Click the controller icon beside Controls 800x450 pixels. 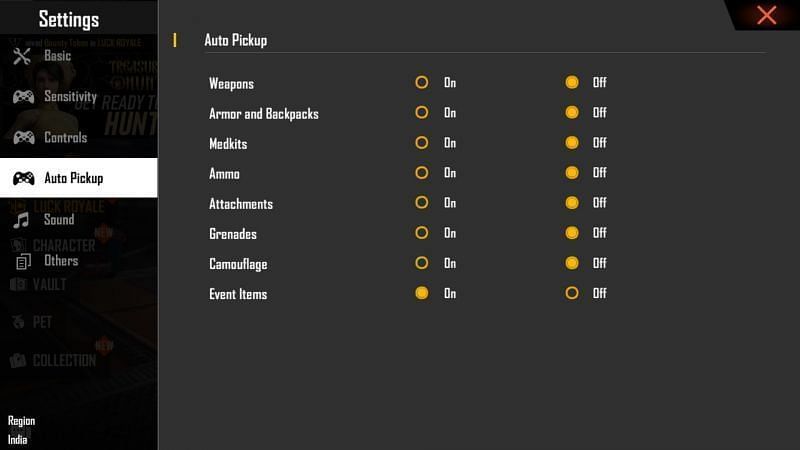tap(22, 138)
